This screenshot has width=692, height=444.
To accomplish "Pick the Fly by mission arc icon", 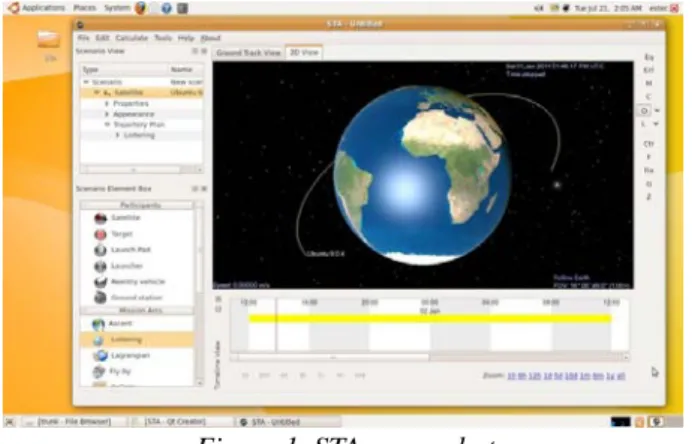I will point(99,372).
